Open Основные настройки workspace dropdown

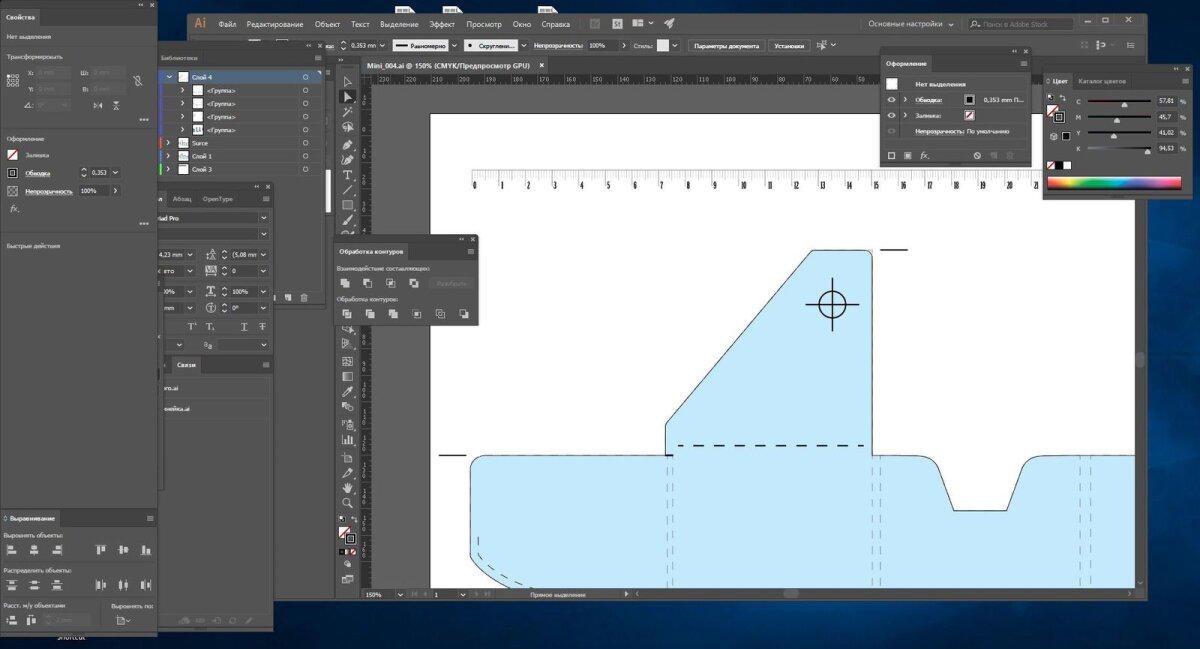(911, 23)
